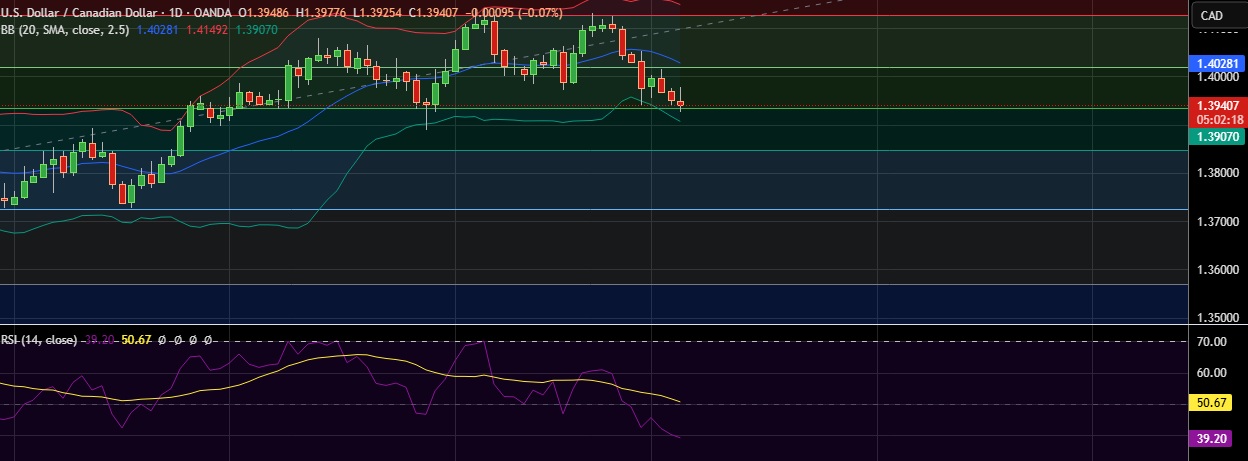The width and height of the screenshot is (1248, 461).
Task: Click the blue BB basis value 1.40281 in legend
Action: 156,30
